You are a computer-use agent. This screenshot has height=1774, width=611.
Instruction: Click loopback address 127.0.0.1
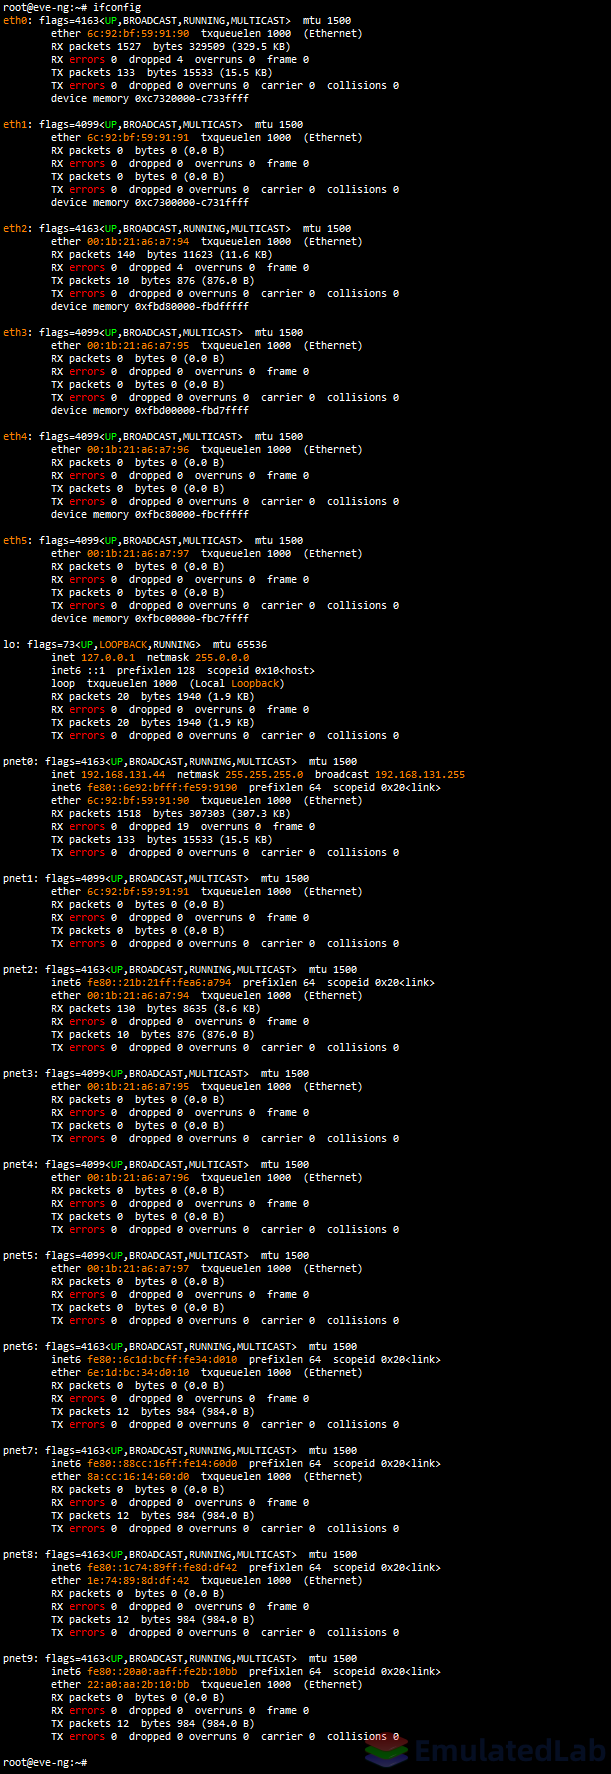coord(108,657)
